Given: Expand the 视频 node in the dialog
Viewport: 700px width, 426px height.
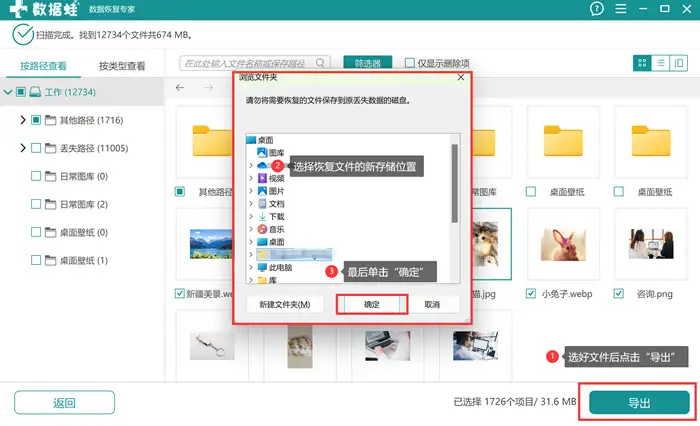Looking at the screenshot, I should tap(251, 178).
